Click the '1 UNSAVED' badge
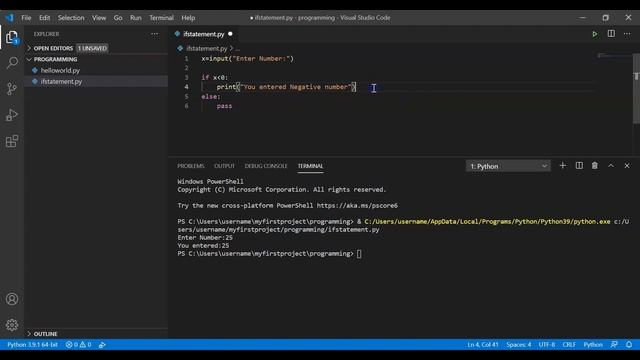Screen dimensions: 640x360 pyautogui.click(x=92, y=48)
